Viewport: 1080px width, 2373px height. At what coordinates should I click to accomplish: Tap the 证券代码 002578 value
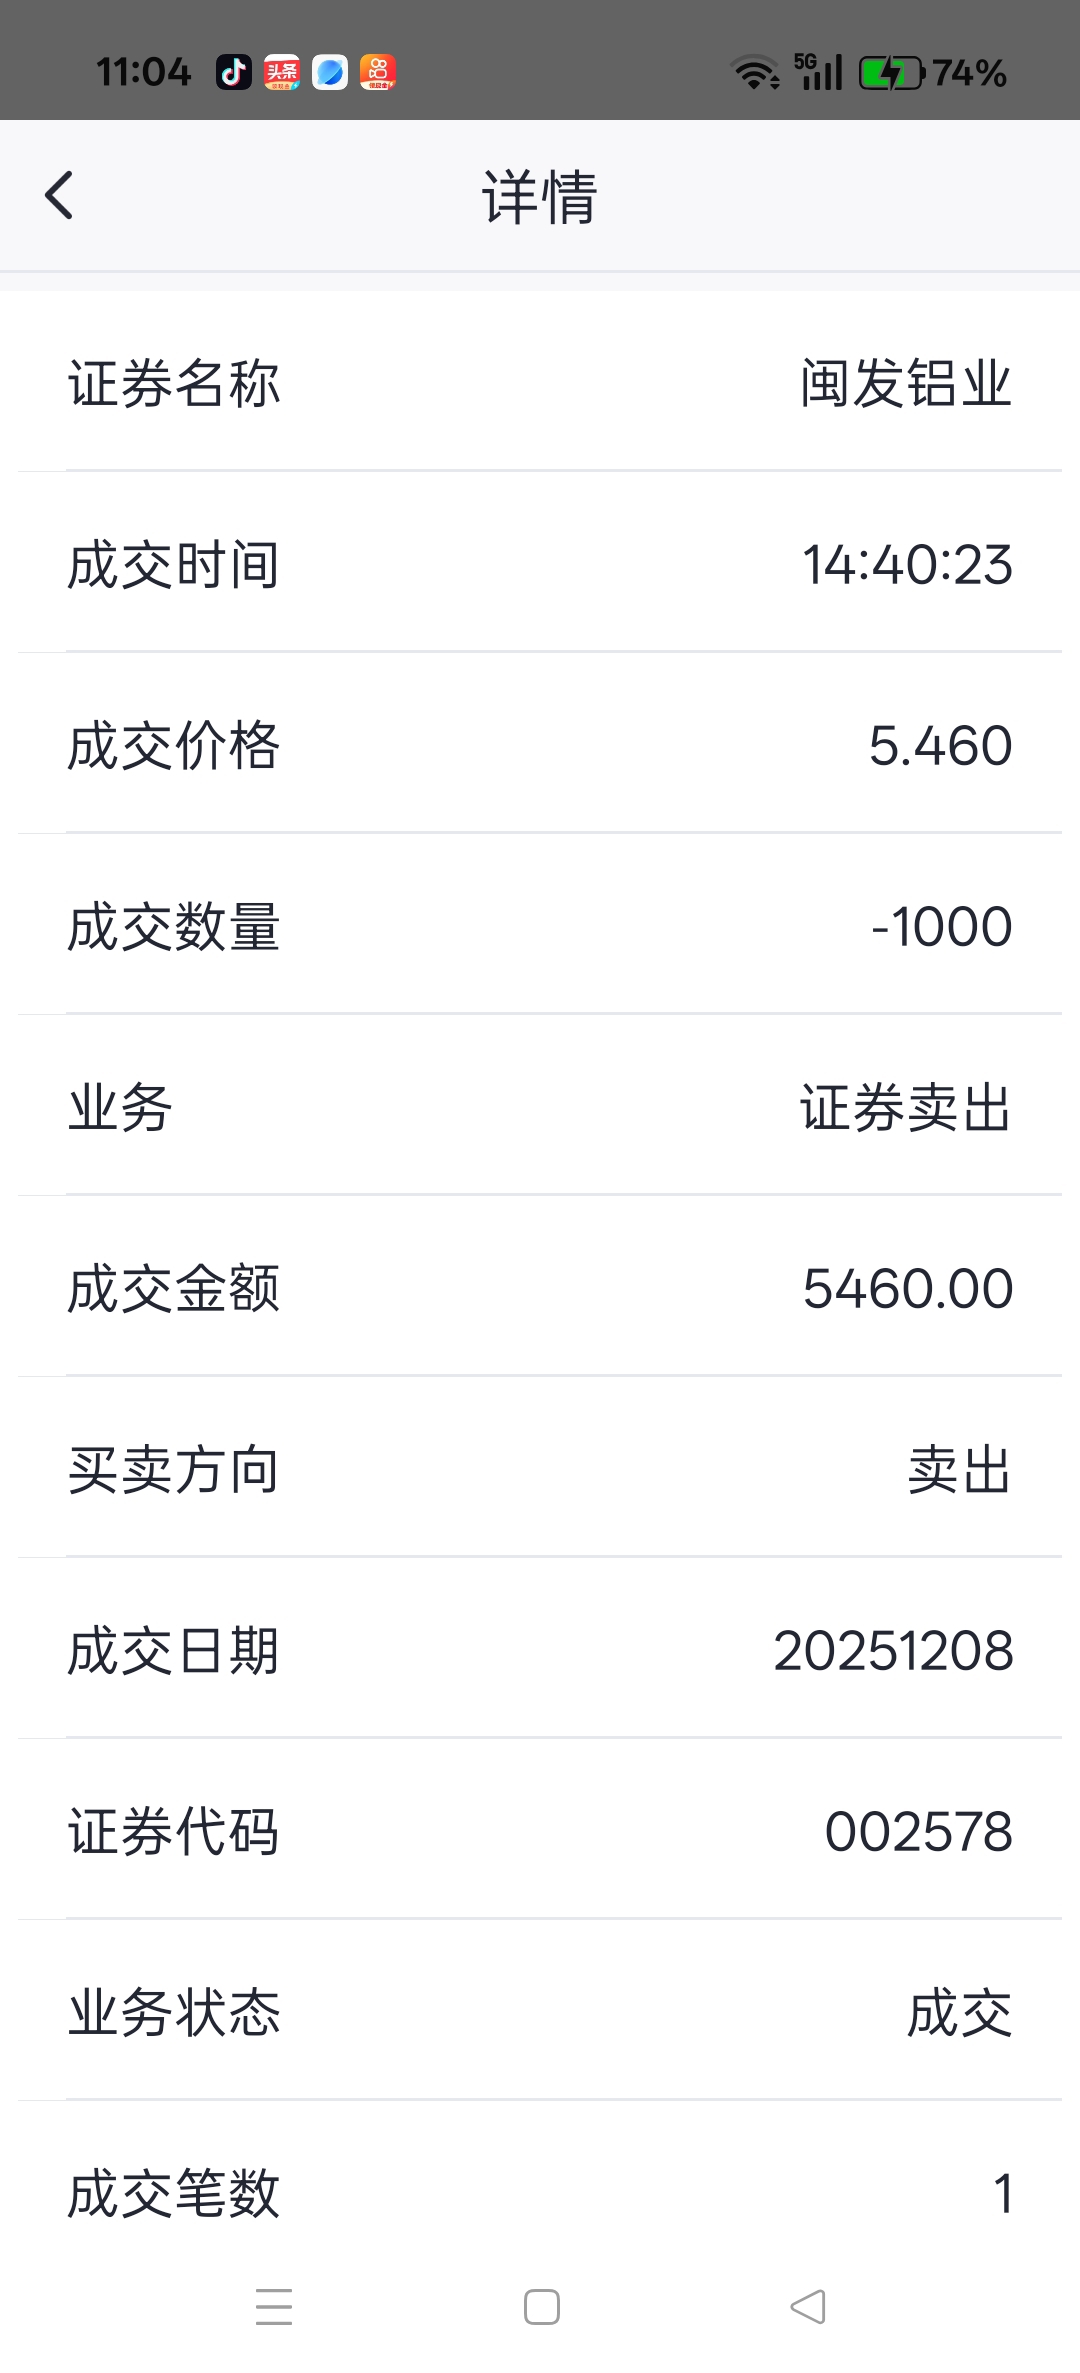[919, 1831]
